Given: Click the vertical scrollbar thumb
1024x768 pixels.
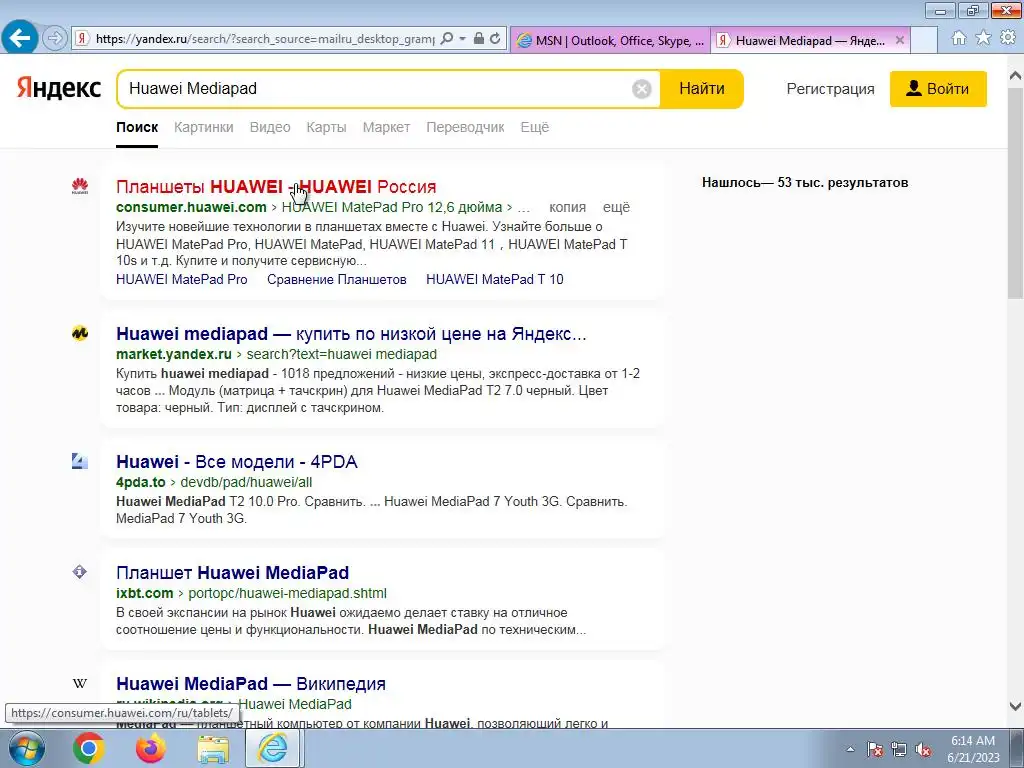Looking at the screenshot, I should tap(1015, 194).
